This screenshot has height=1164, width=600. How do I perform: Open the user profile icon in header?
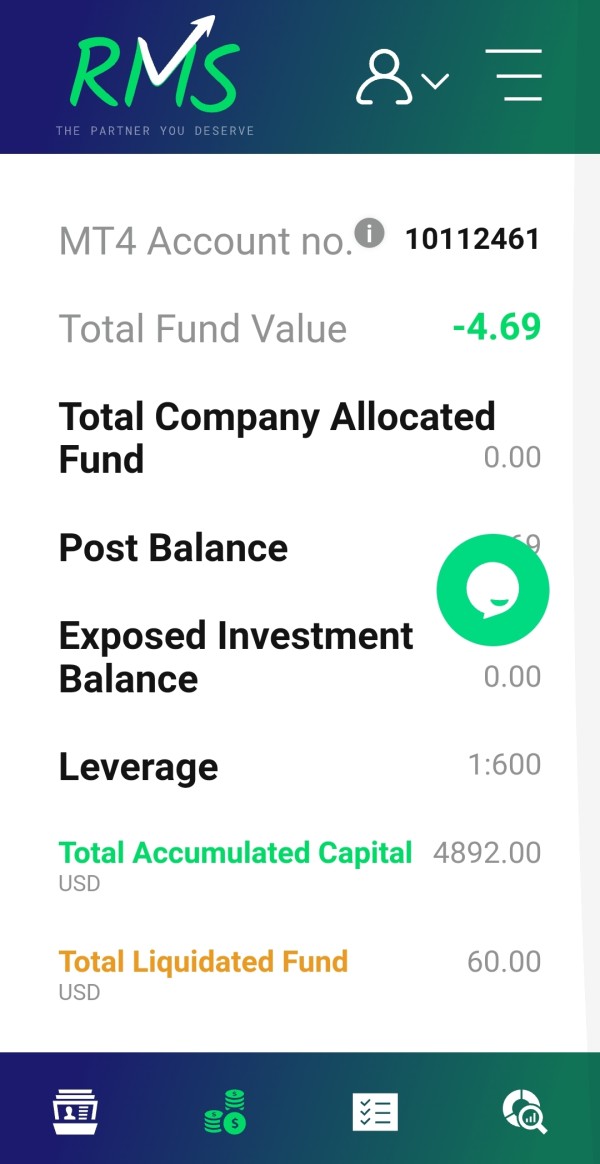(384, 78)
